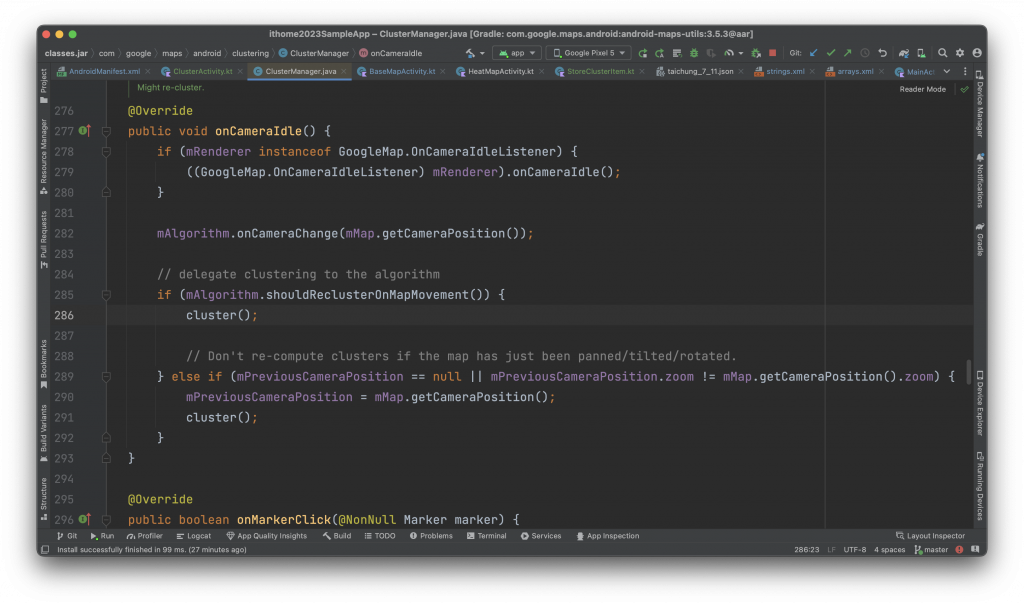Image resolution: width=1024 pixels, height=605 pixels.
Task: Open the Terminal tool window
Action: pyautogui.click(x=487, y=536)
